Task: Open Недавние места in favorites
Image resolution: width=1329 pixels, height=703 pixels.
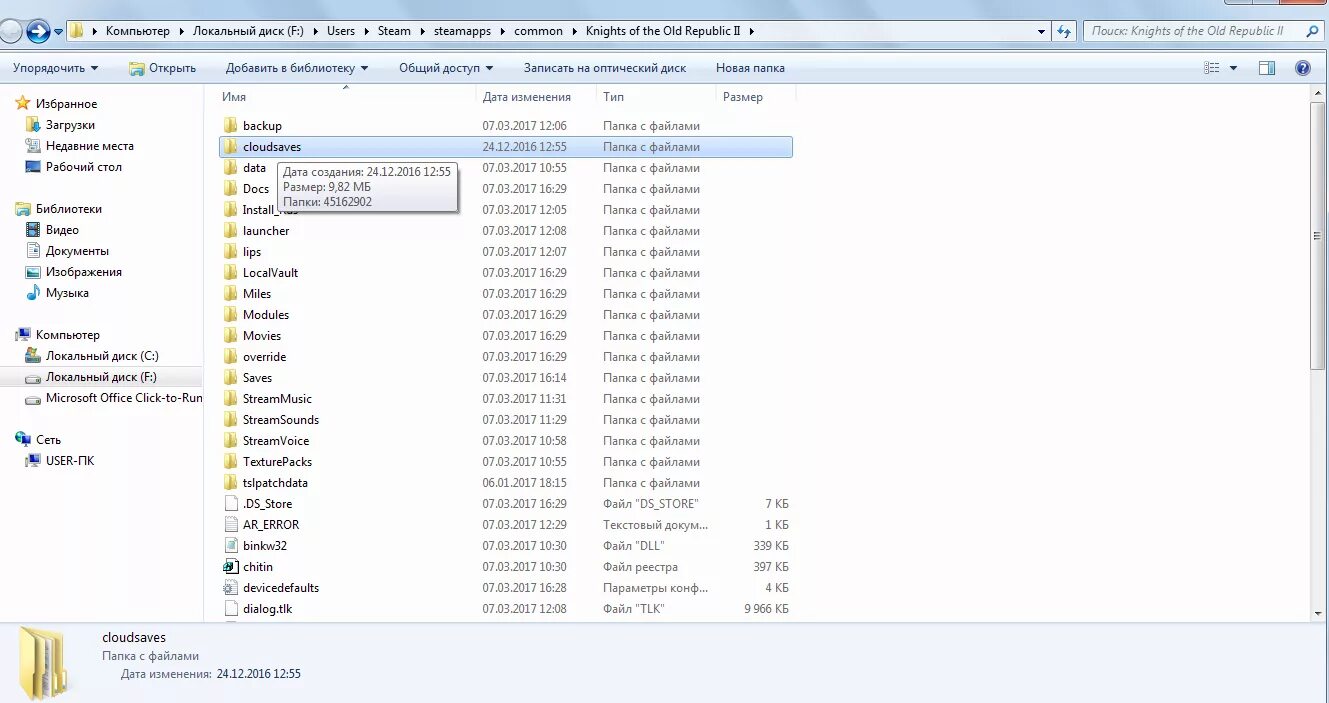Action: coord(89,146)
